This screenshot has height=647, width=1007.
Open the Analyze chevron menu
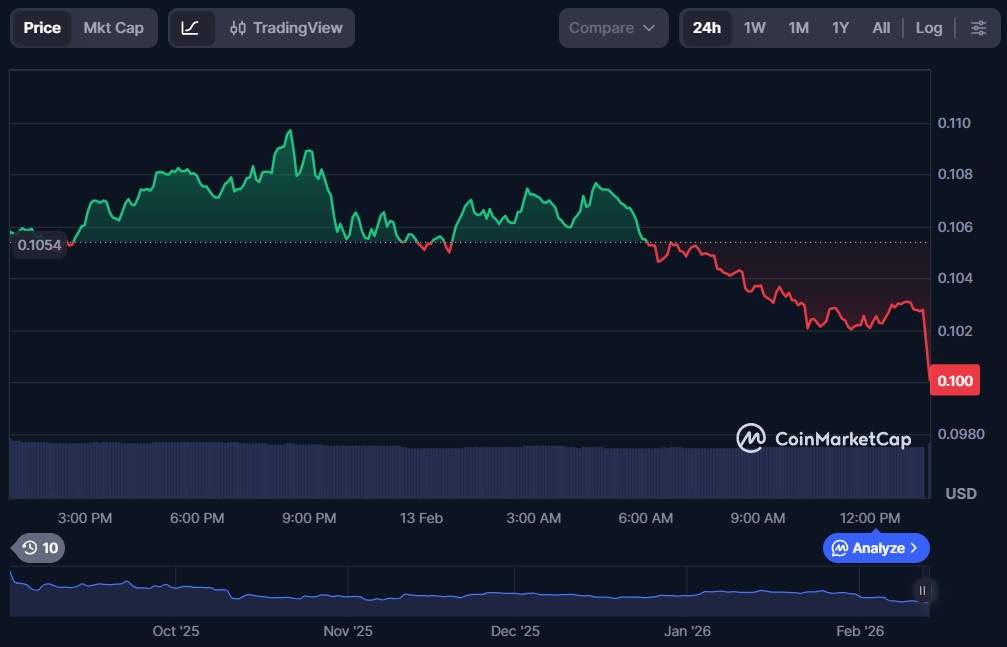[876, 548]
